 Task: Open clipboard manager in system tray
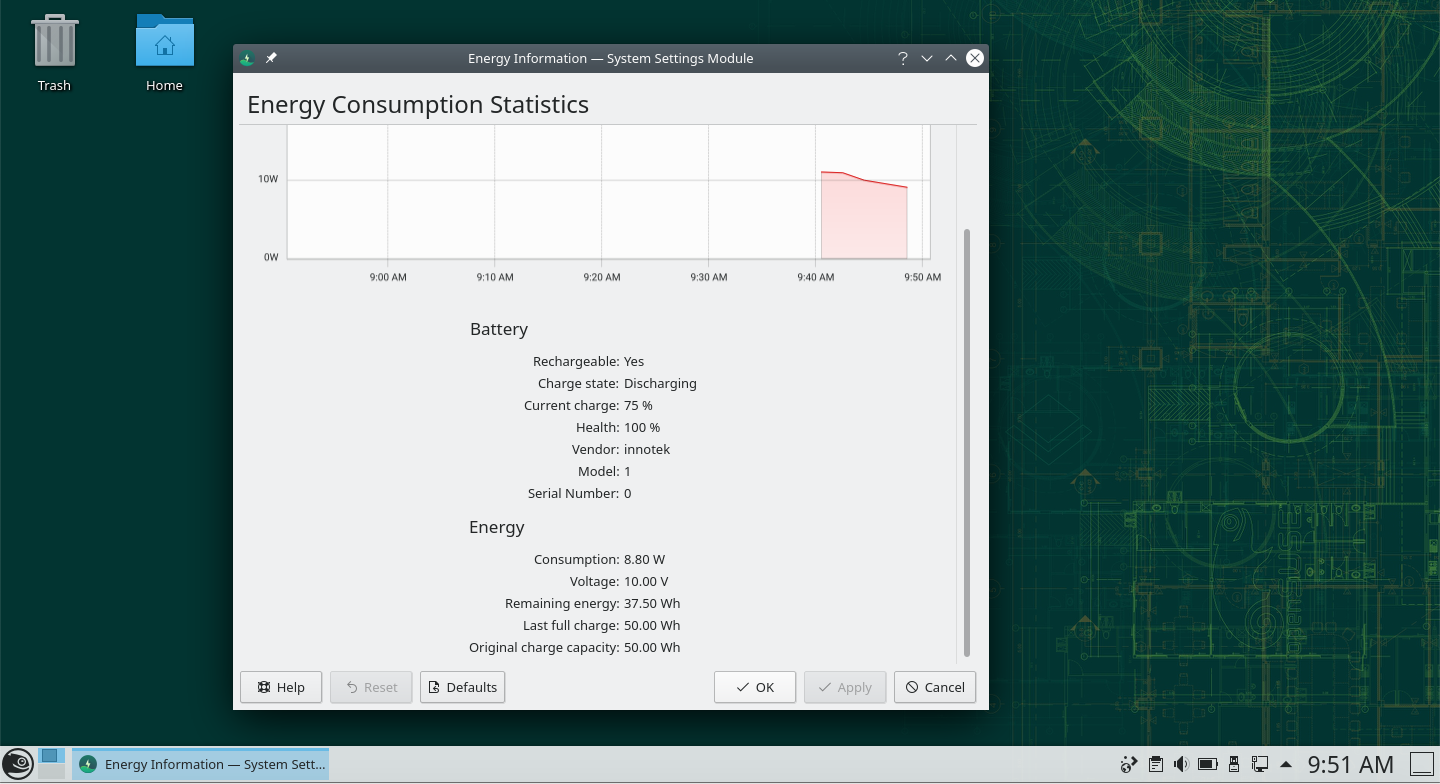(x=1155, y=765)
